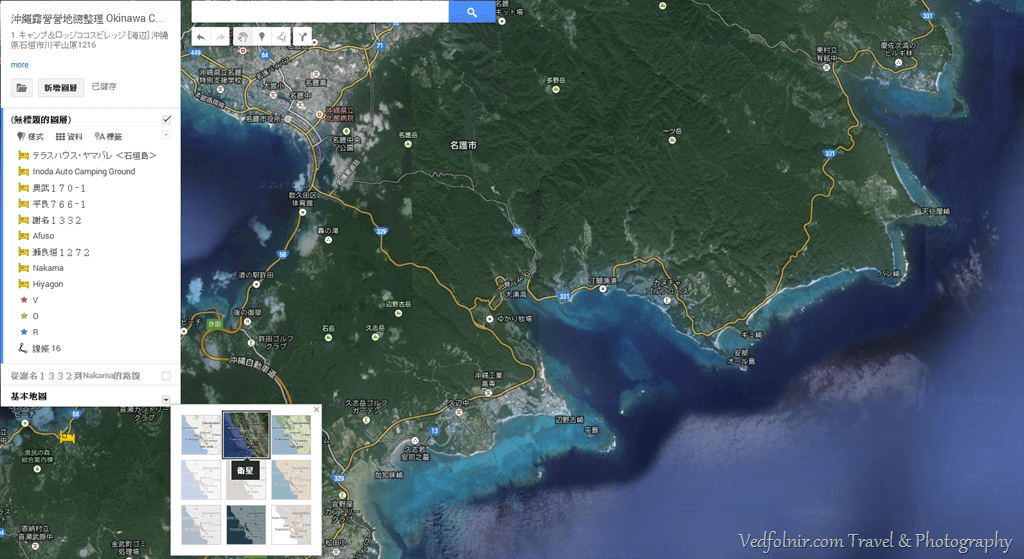
Task: Choose the dark navy base thumbnail
Action: [246, 524]
